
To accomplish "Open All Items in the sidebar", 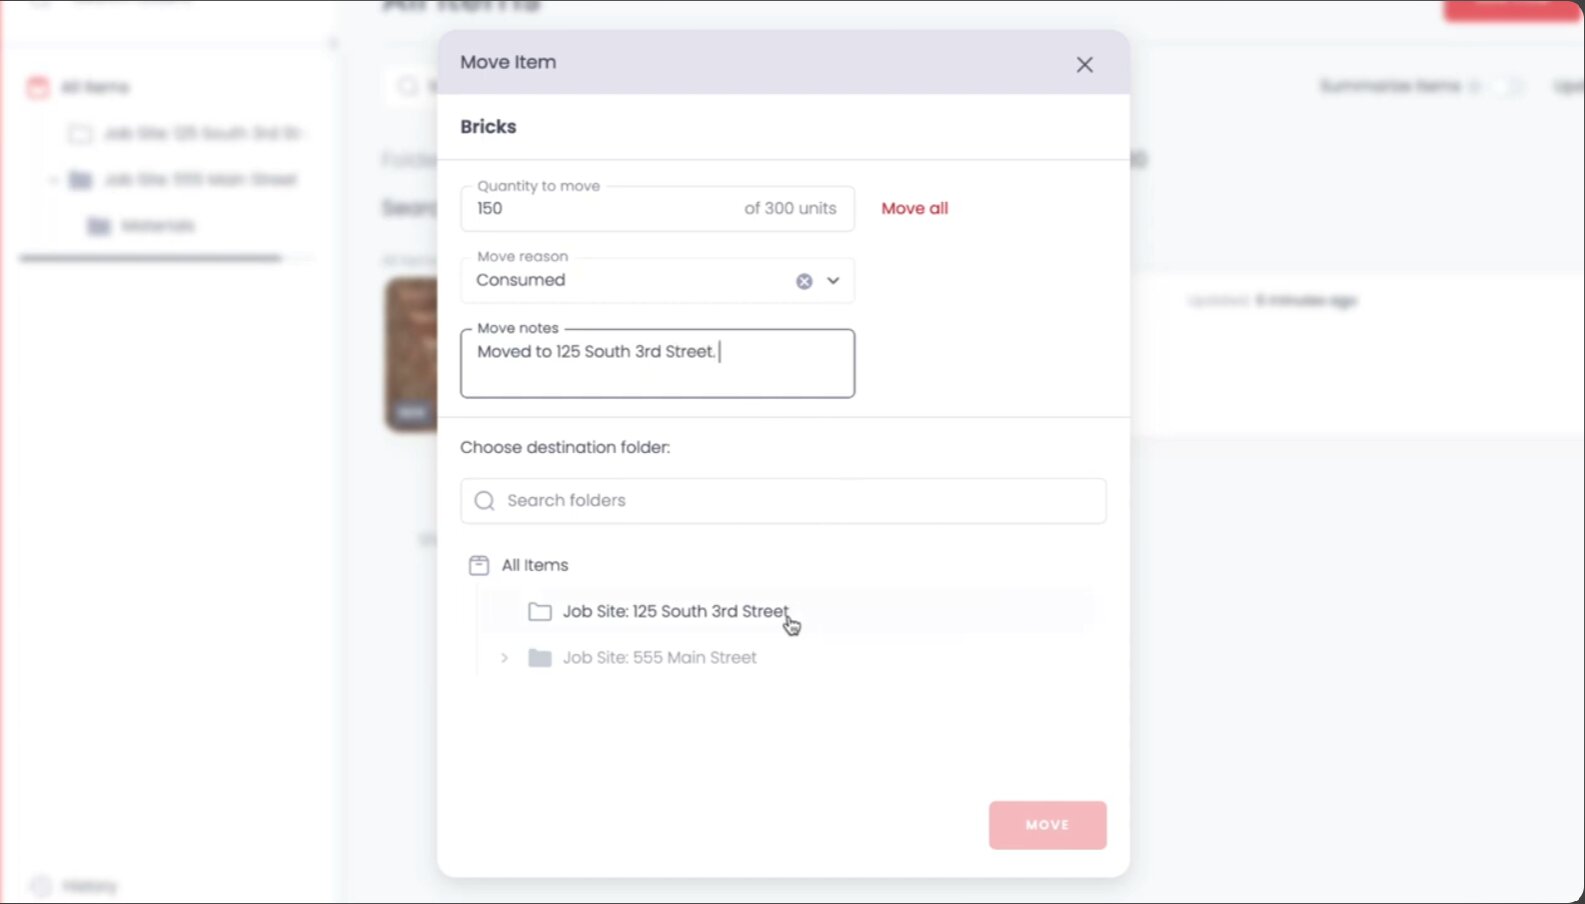I will (94, 88).
